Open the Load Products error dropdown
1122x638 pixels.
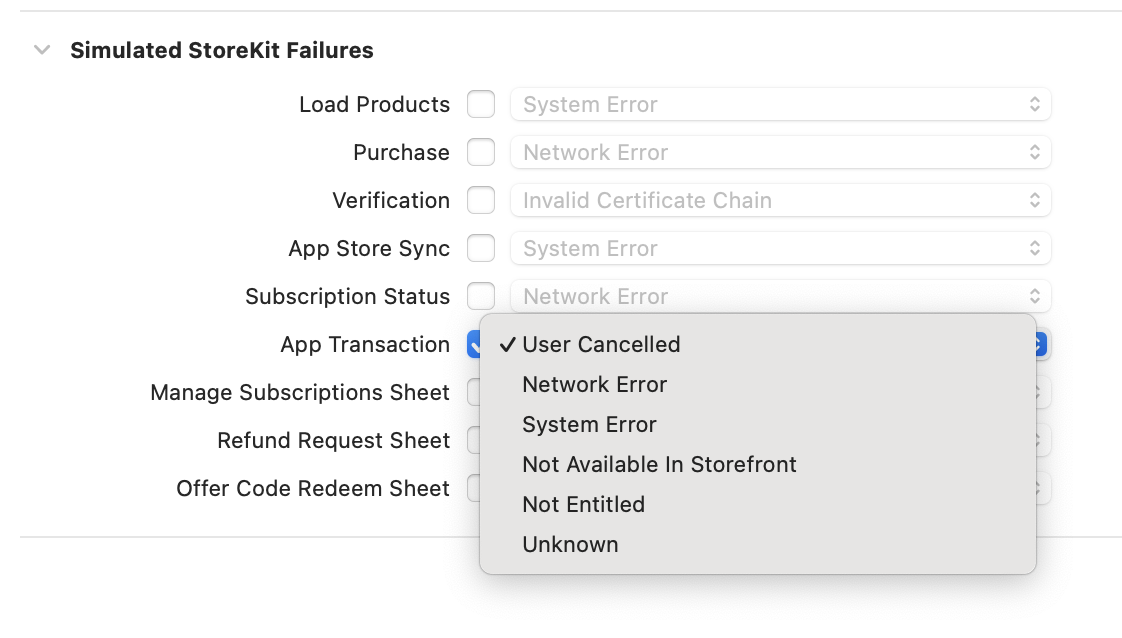coord(781,104)
